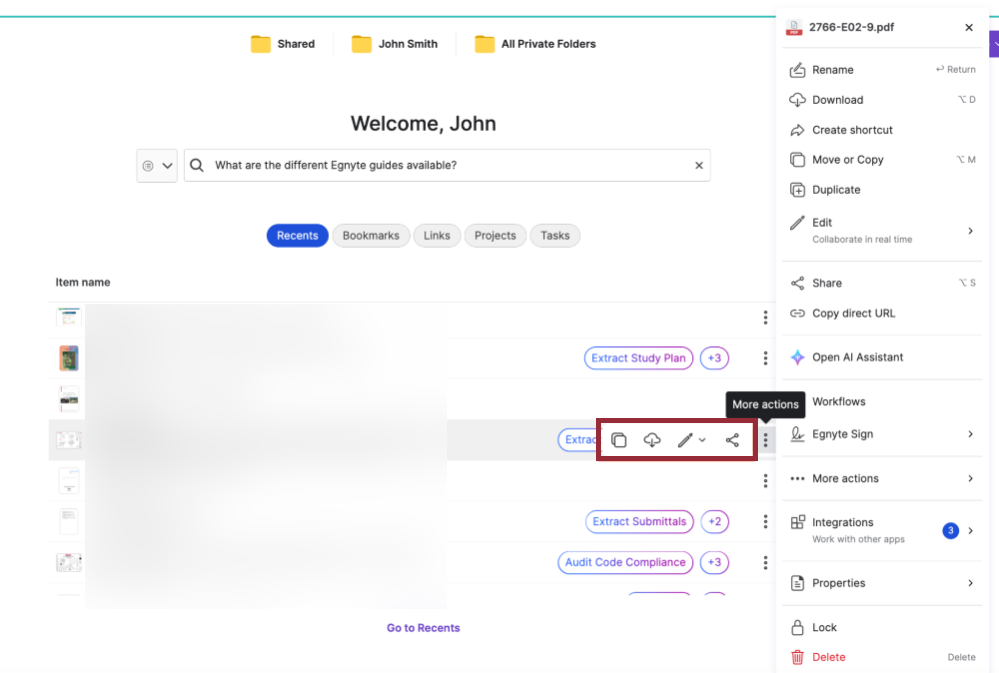Close the 2766-E02-9.pdf context panel
This screenshot has height=673, width=999.
click(x=969, y=27)
